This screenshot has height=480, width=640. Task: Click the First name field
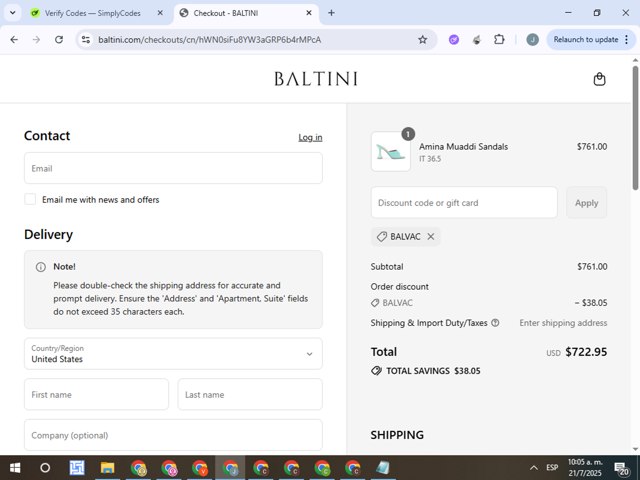click(x=96, y=394)
